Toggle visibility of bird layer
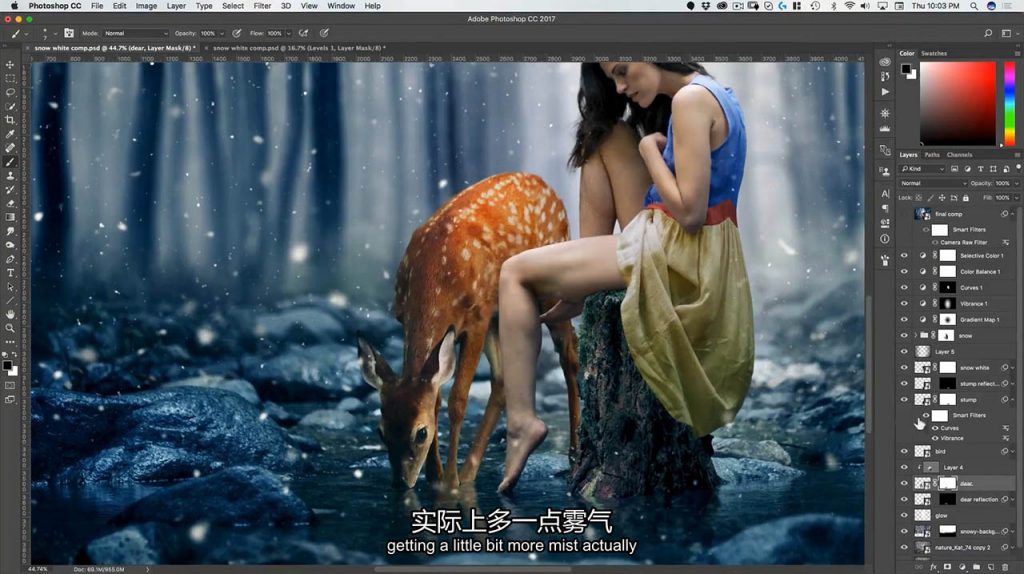Screen dimensions: 1024x574 tap(904, 451)
